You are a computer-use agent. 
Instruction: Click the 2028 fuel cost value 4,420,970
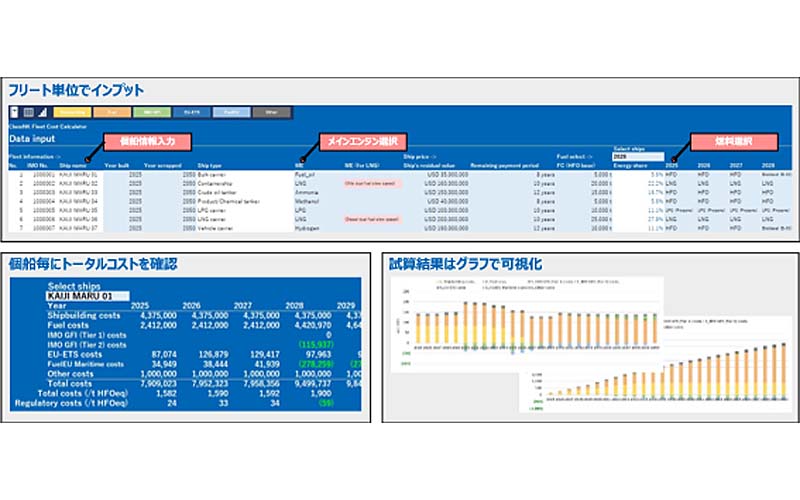click(x=313, y=325)
